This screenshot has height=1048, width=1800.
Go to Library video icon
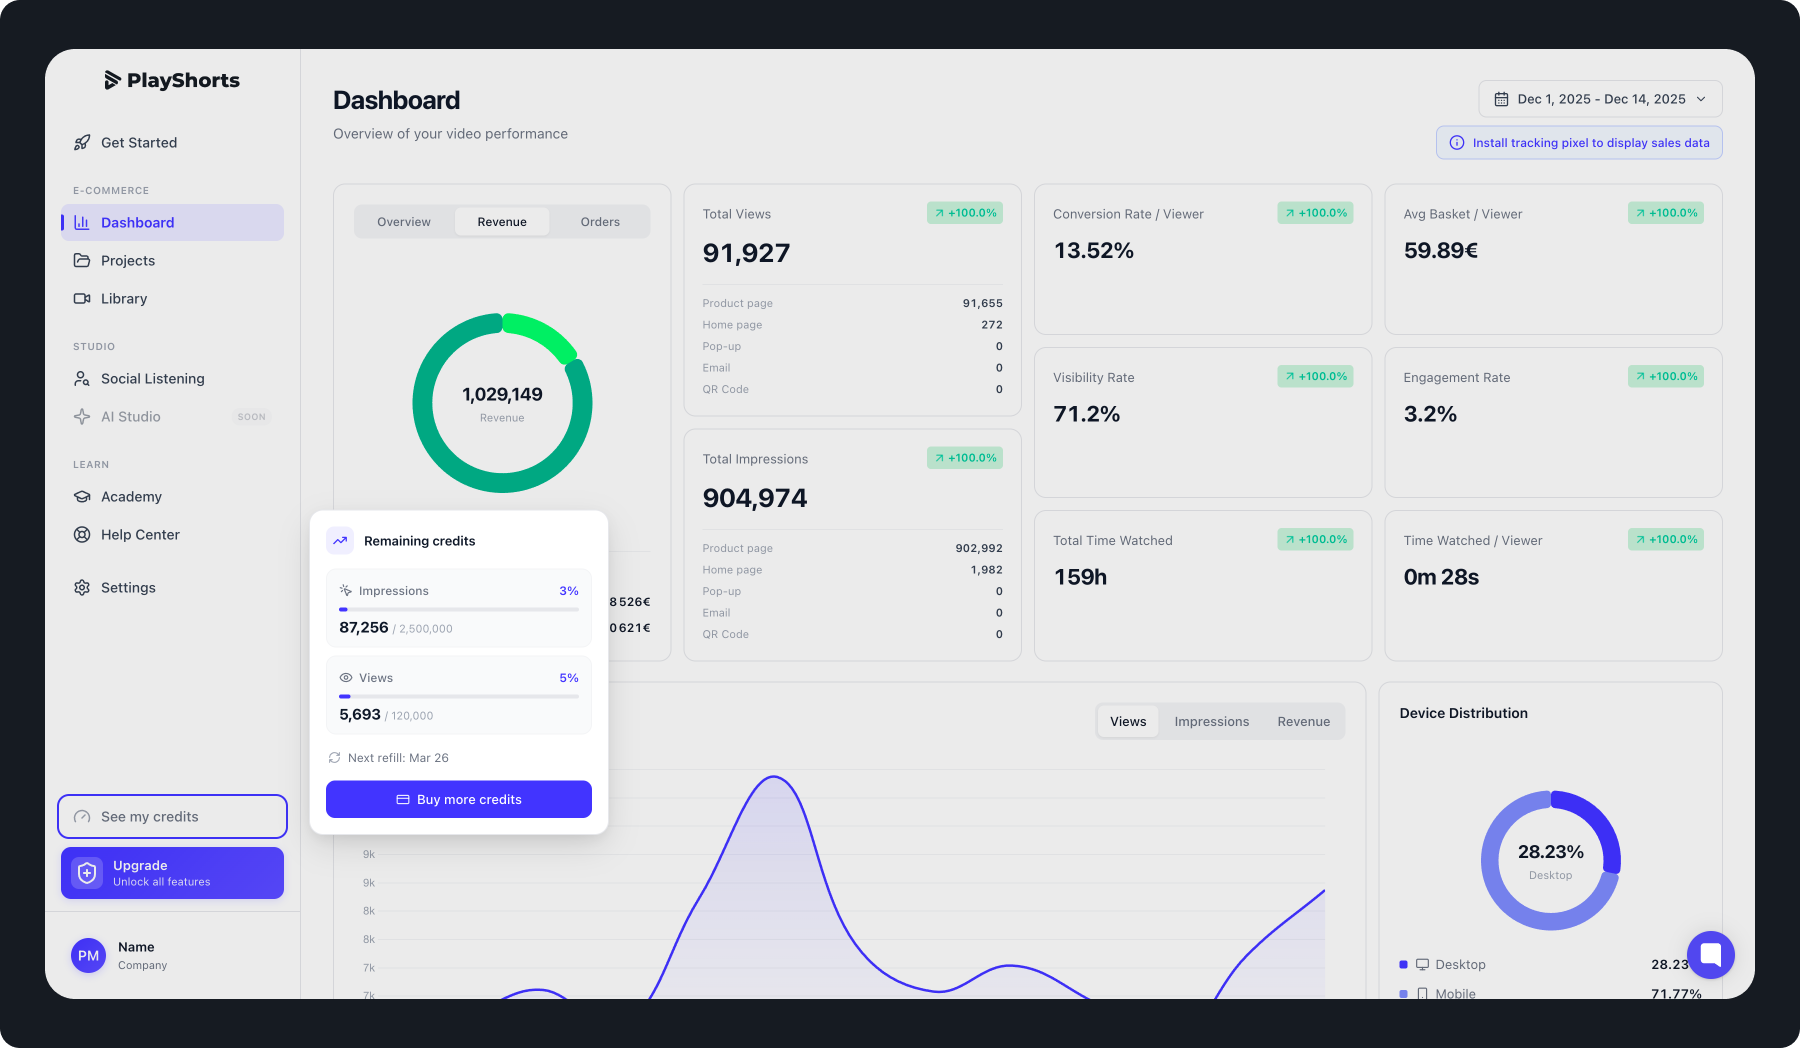click(82, 299)
